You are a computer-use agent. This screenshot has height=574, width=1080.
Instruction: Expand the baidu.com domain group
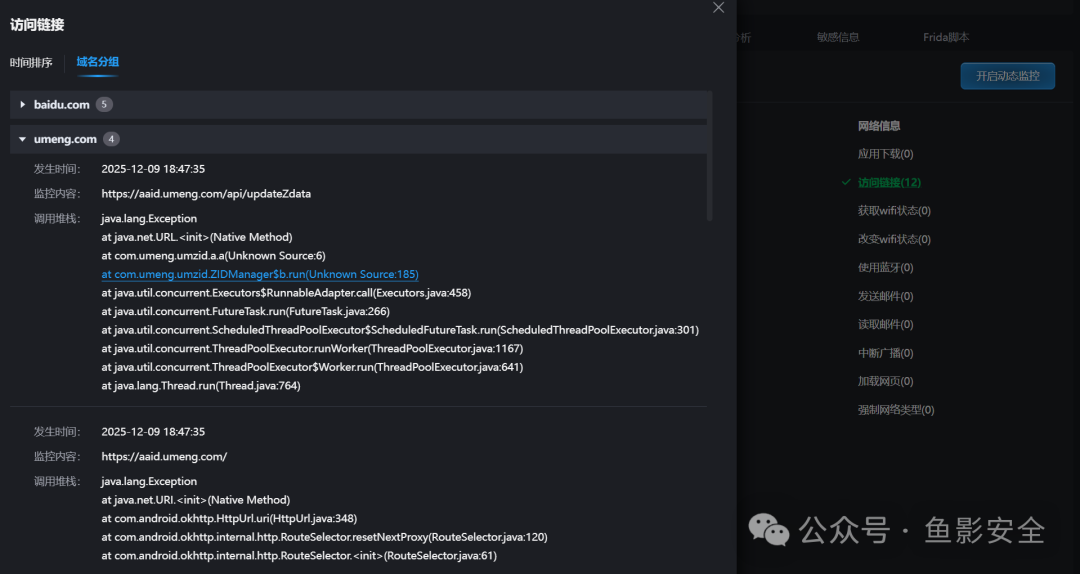pyautogui.click(x=22, y=105)
